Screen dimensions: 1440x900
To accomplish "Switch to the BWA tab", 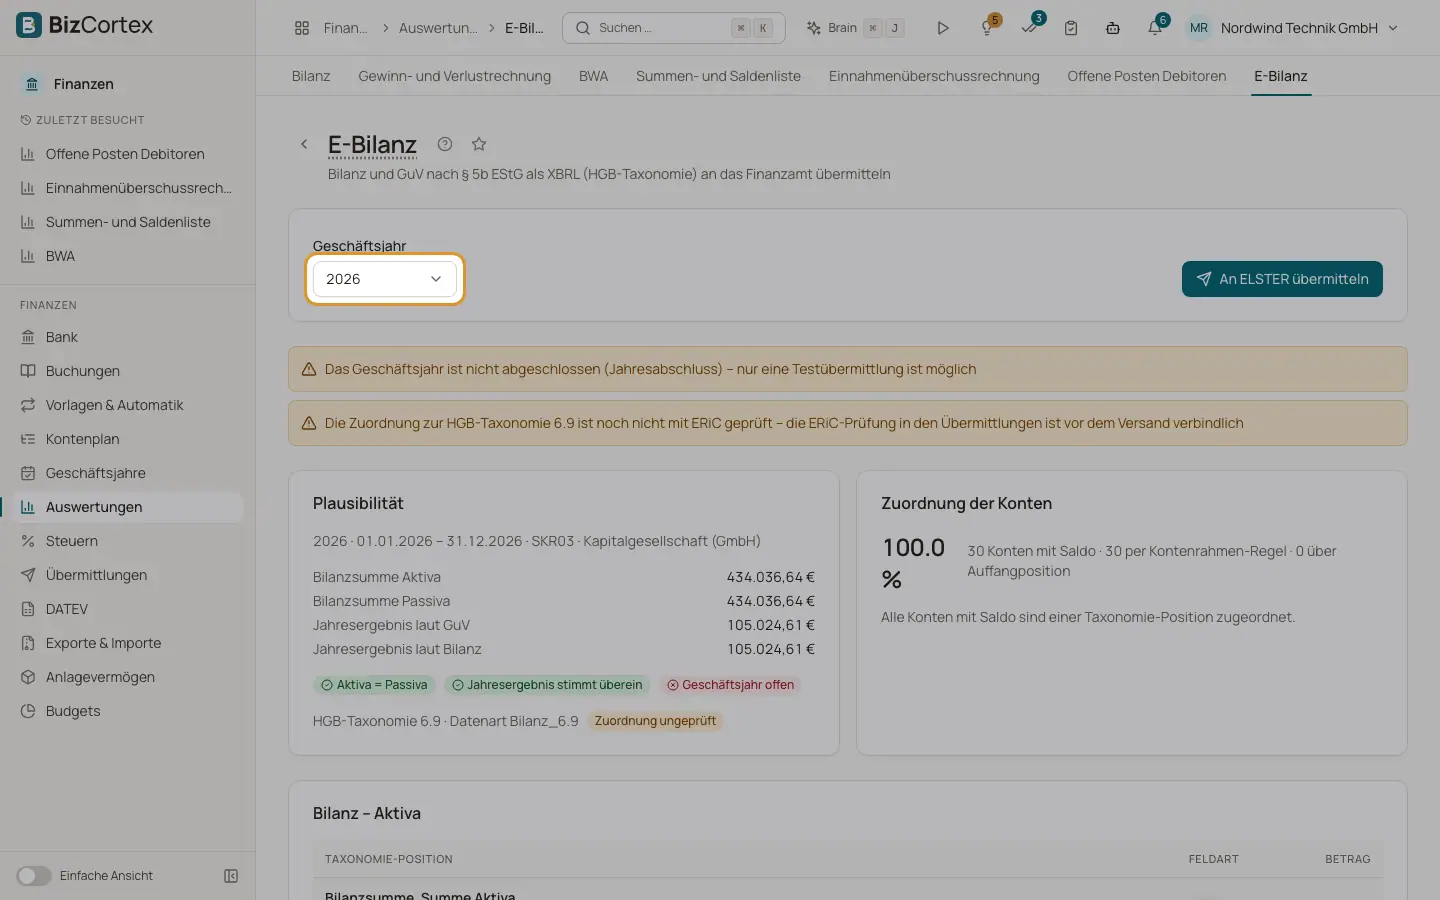I will pyautogui.click(x=593, y=76).
